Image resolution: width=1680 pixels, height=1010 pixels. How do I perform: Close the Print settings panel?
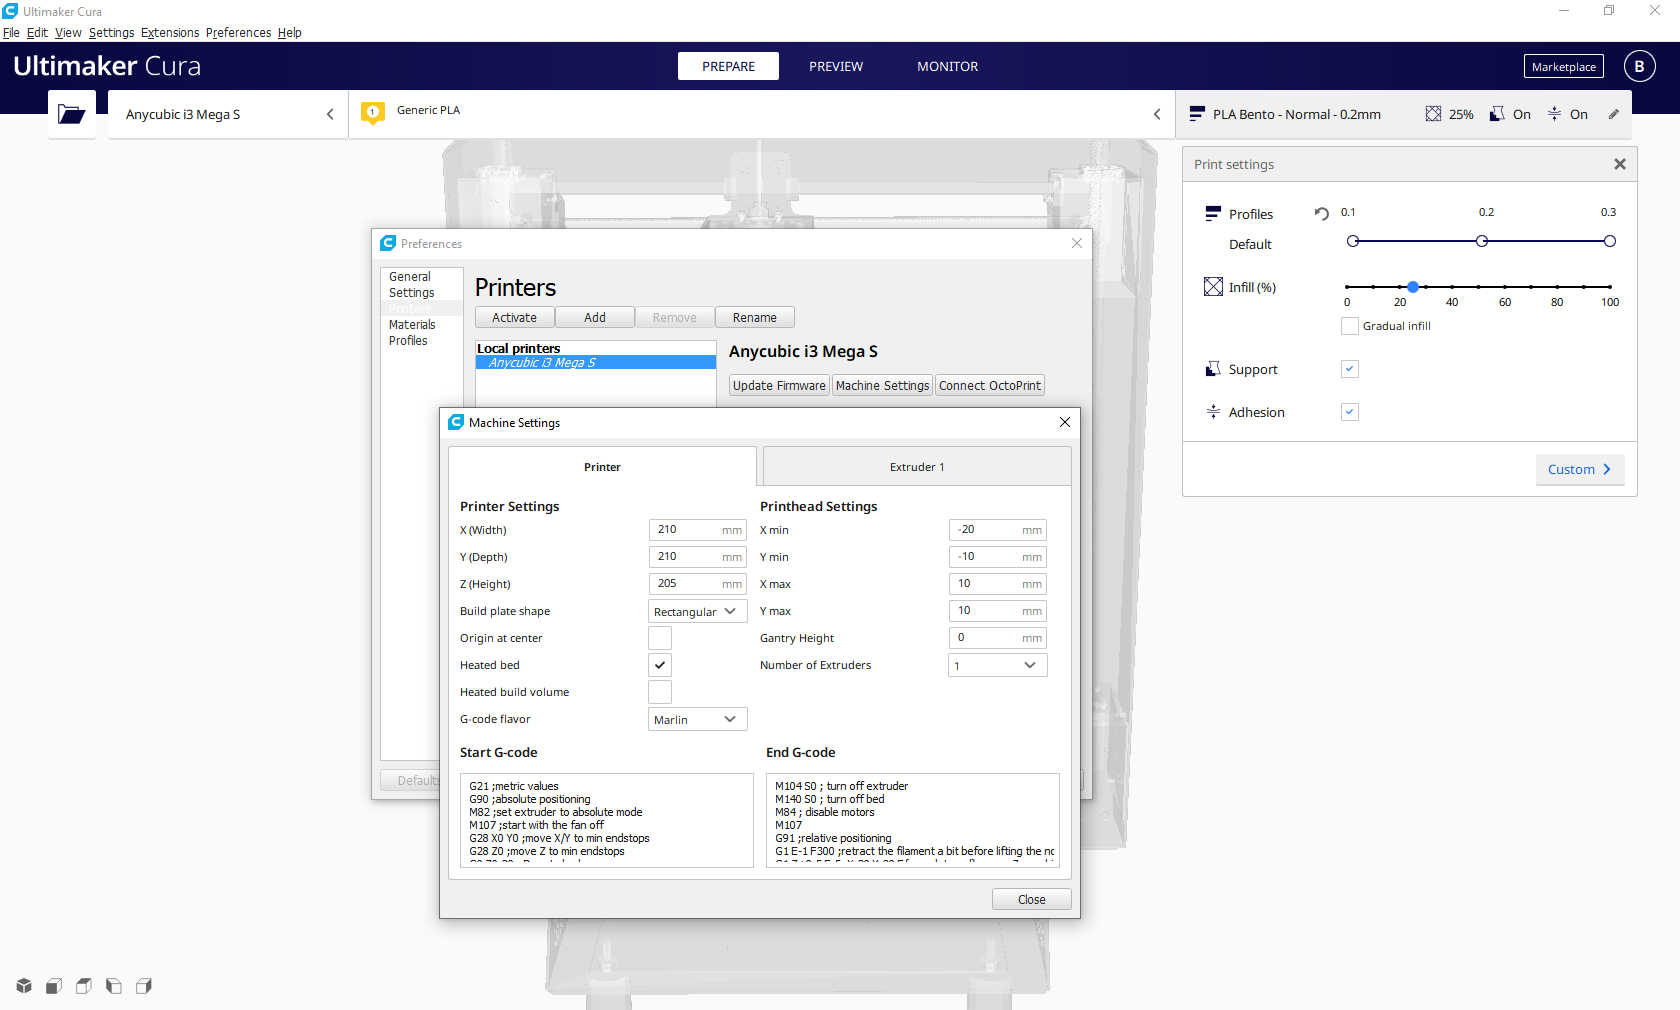tap(1620, 164)
